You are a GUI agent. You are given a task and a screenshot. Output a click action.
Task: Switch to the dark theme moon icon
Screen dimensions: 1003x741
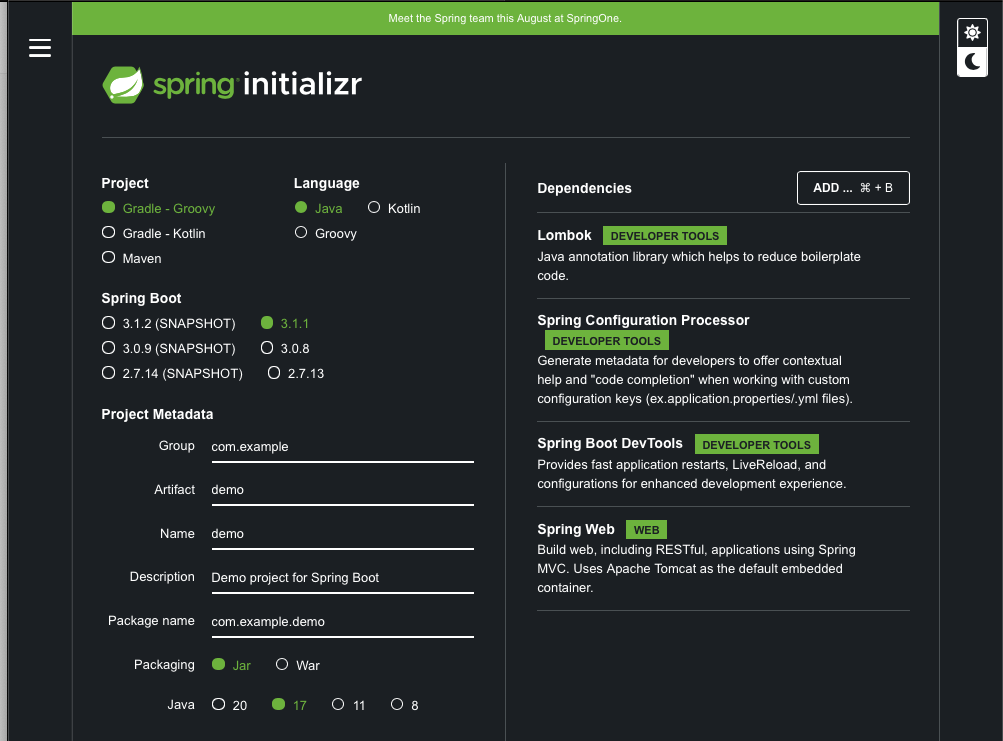pyautogui.click(x=972, y=62)
